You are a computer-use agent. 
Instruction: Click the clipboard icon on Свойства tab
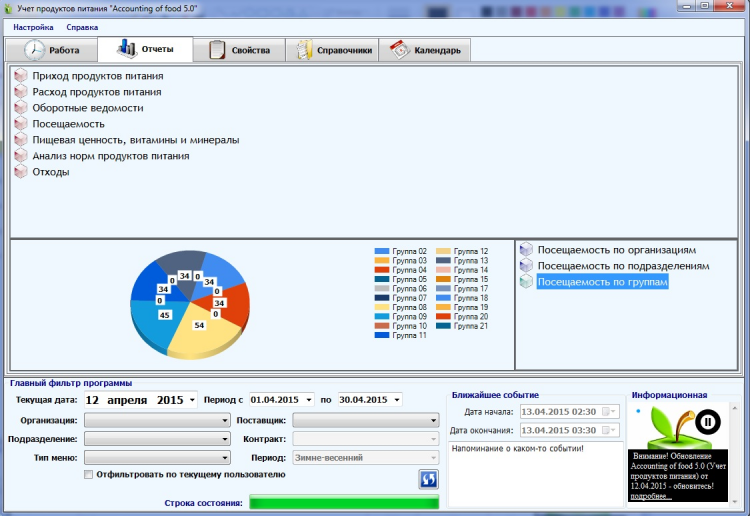(217, 50)
